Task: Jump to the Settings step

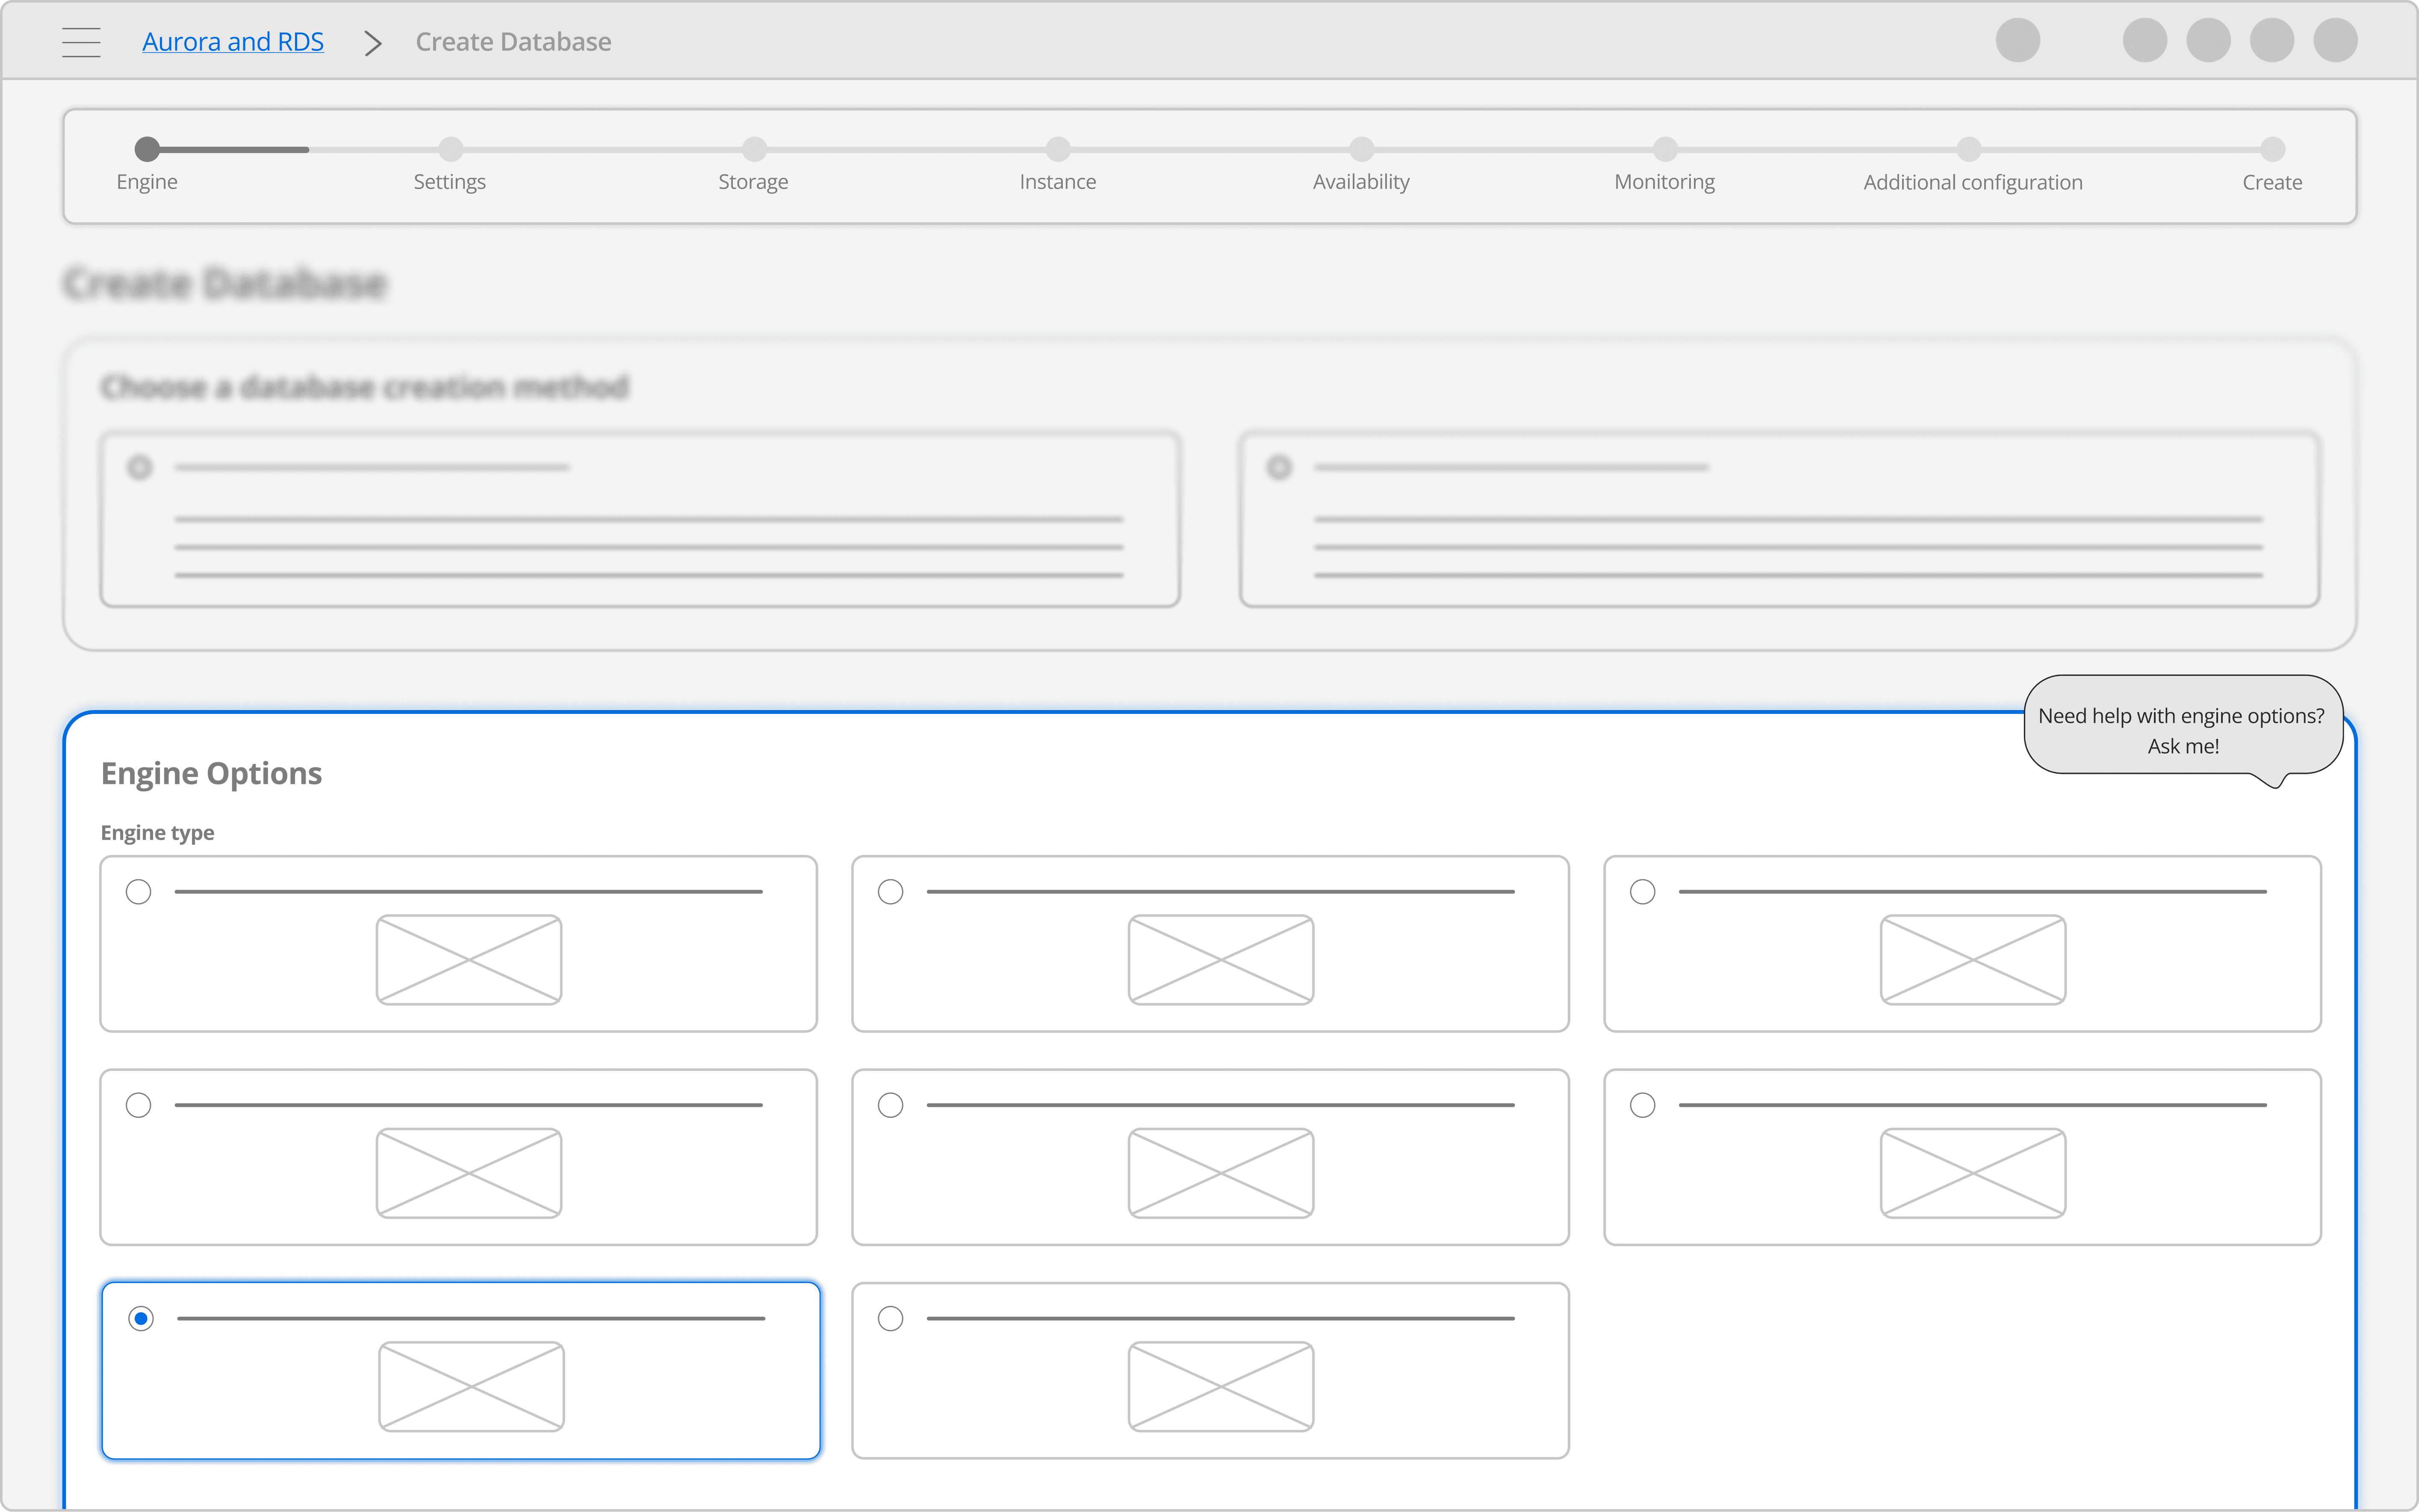Action: (450, 150)
